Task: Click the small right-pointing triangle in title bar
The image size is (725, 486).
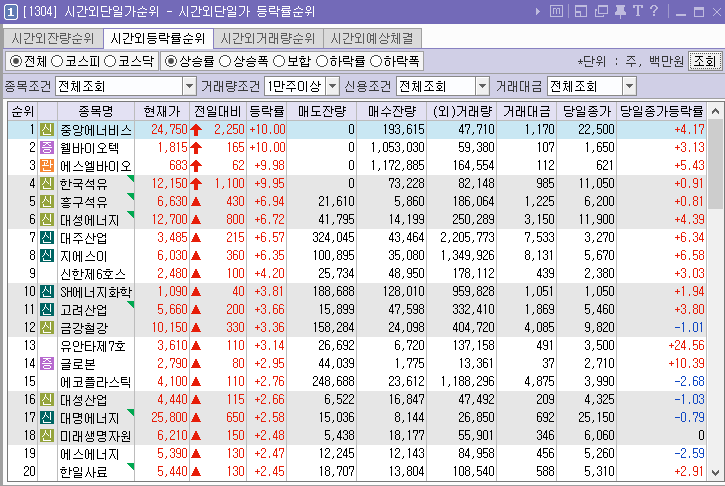Action: click(x=538, y=12)
